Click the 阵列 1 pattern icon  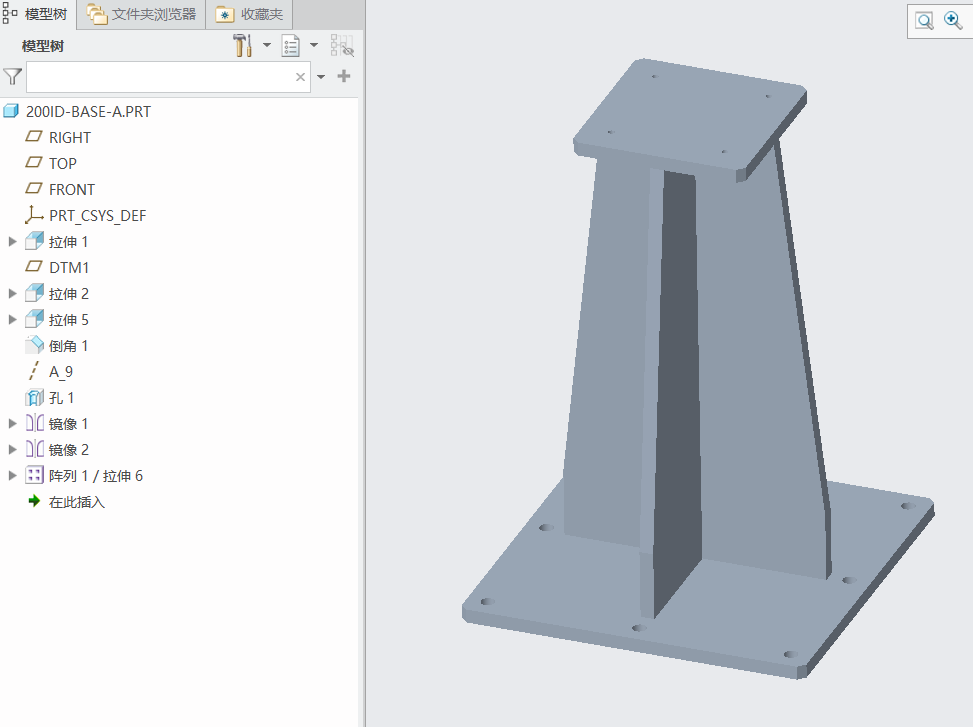coord(34,476)
